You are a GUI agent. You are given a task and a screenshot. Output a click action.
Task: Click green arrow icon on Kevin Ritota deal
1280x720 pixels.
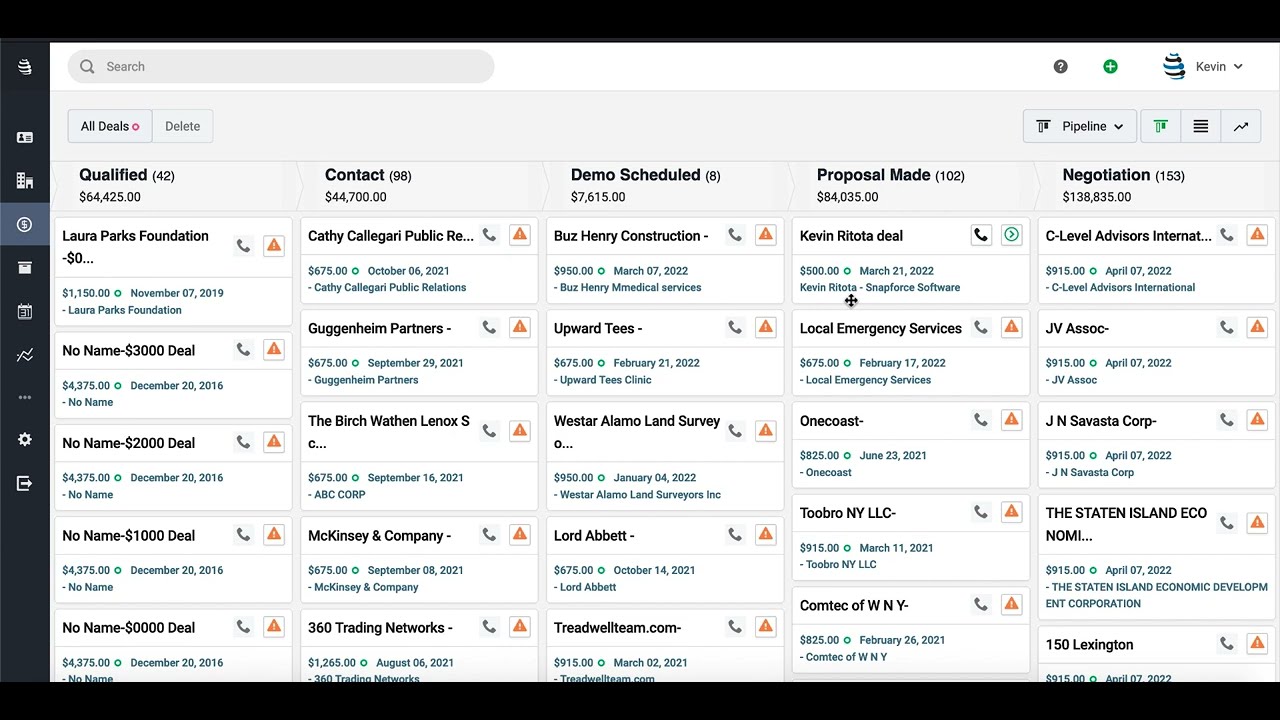click(x=1011, y=236)
